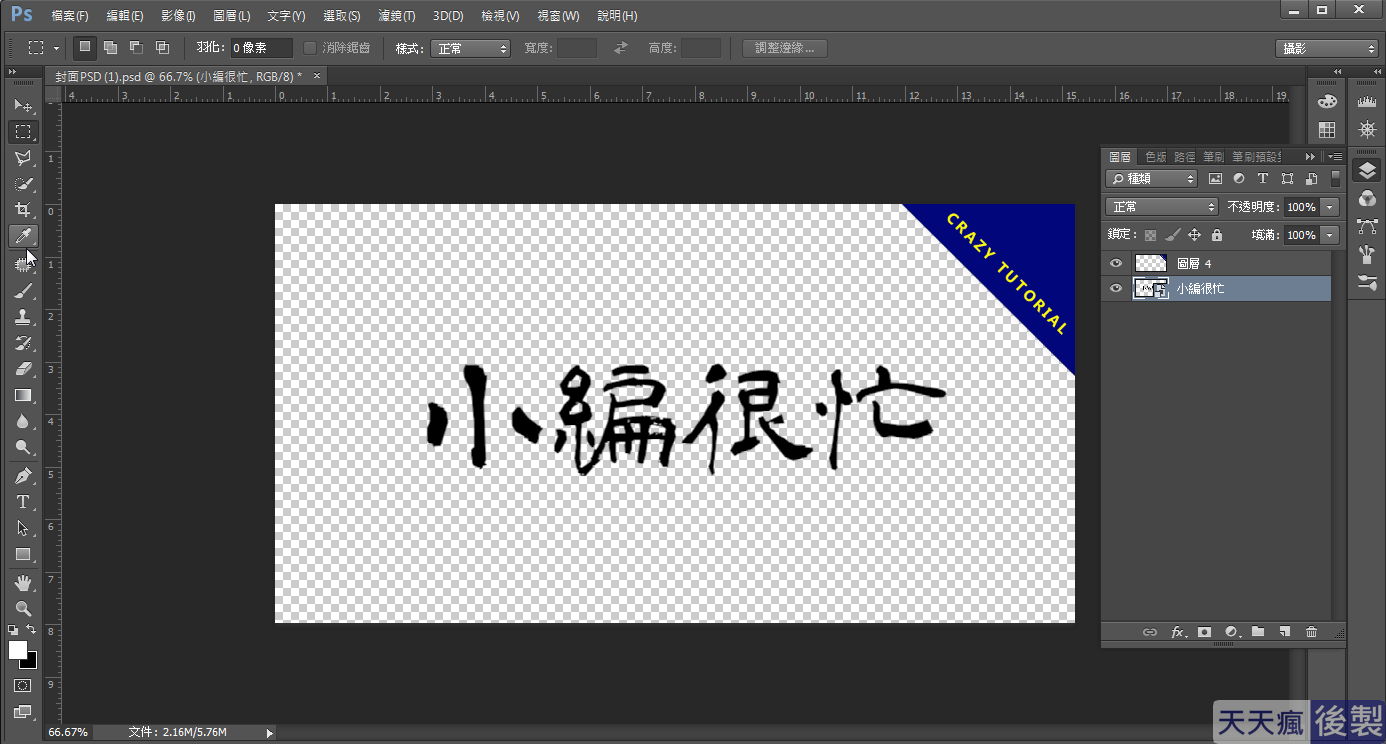Open the layer style fx menu

coord(1177,632)
